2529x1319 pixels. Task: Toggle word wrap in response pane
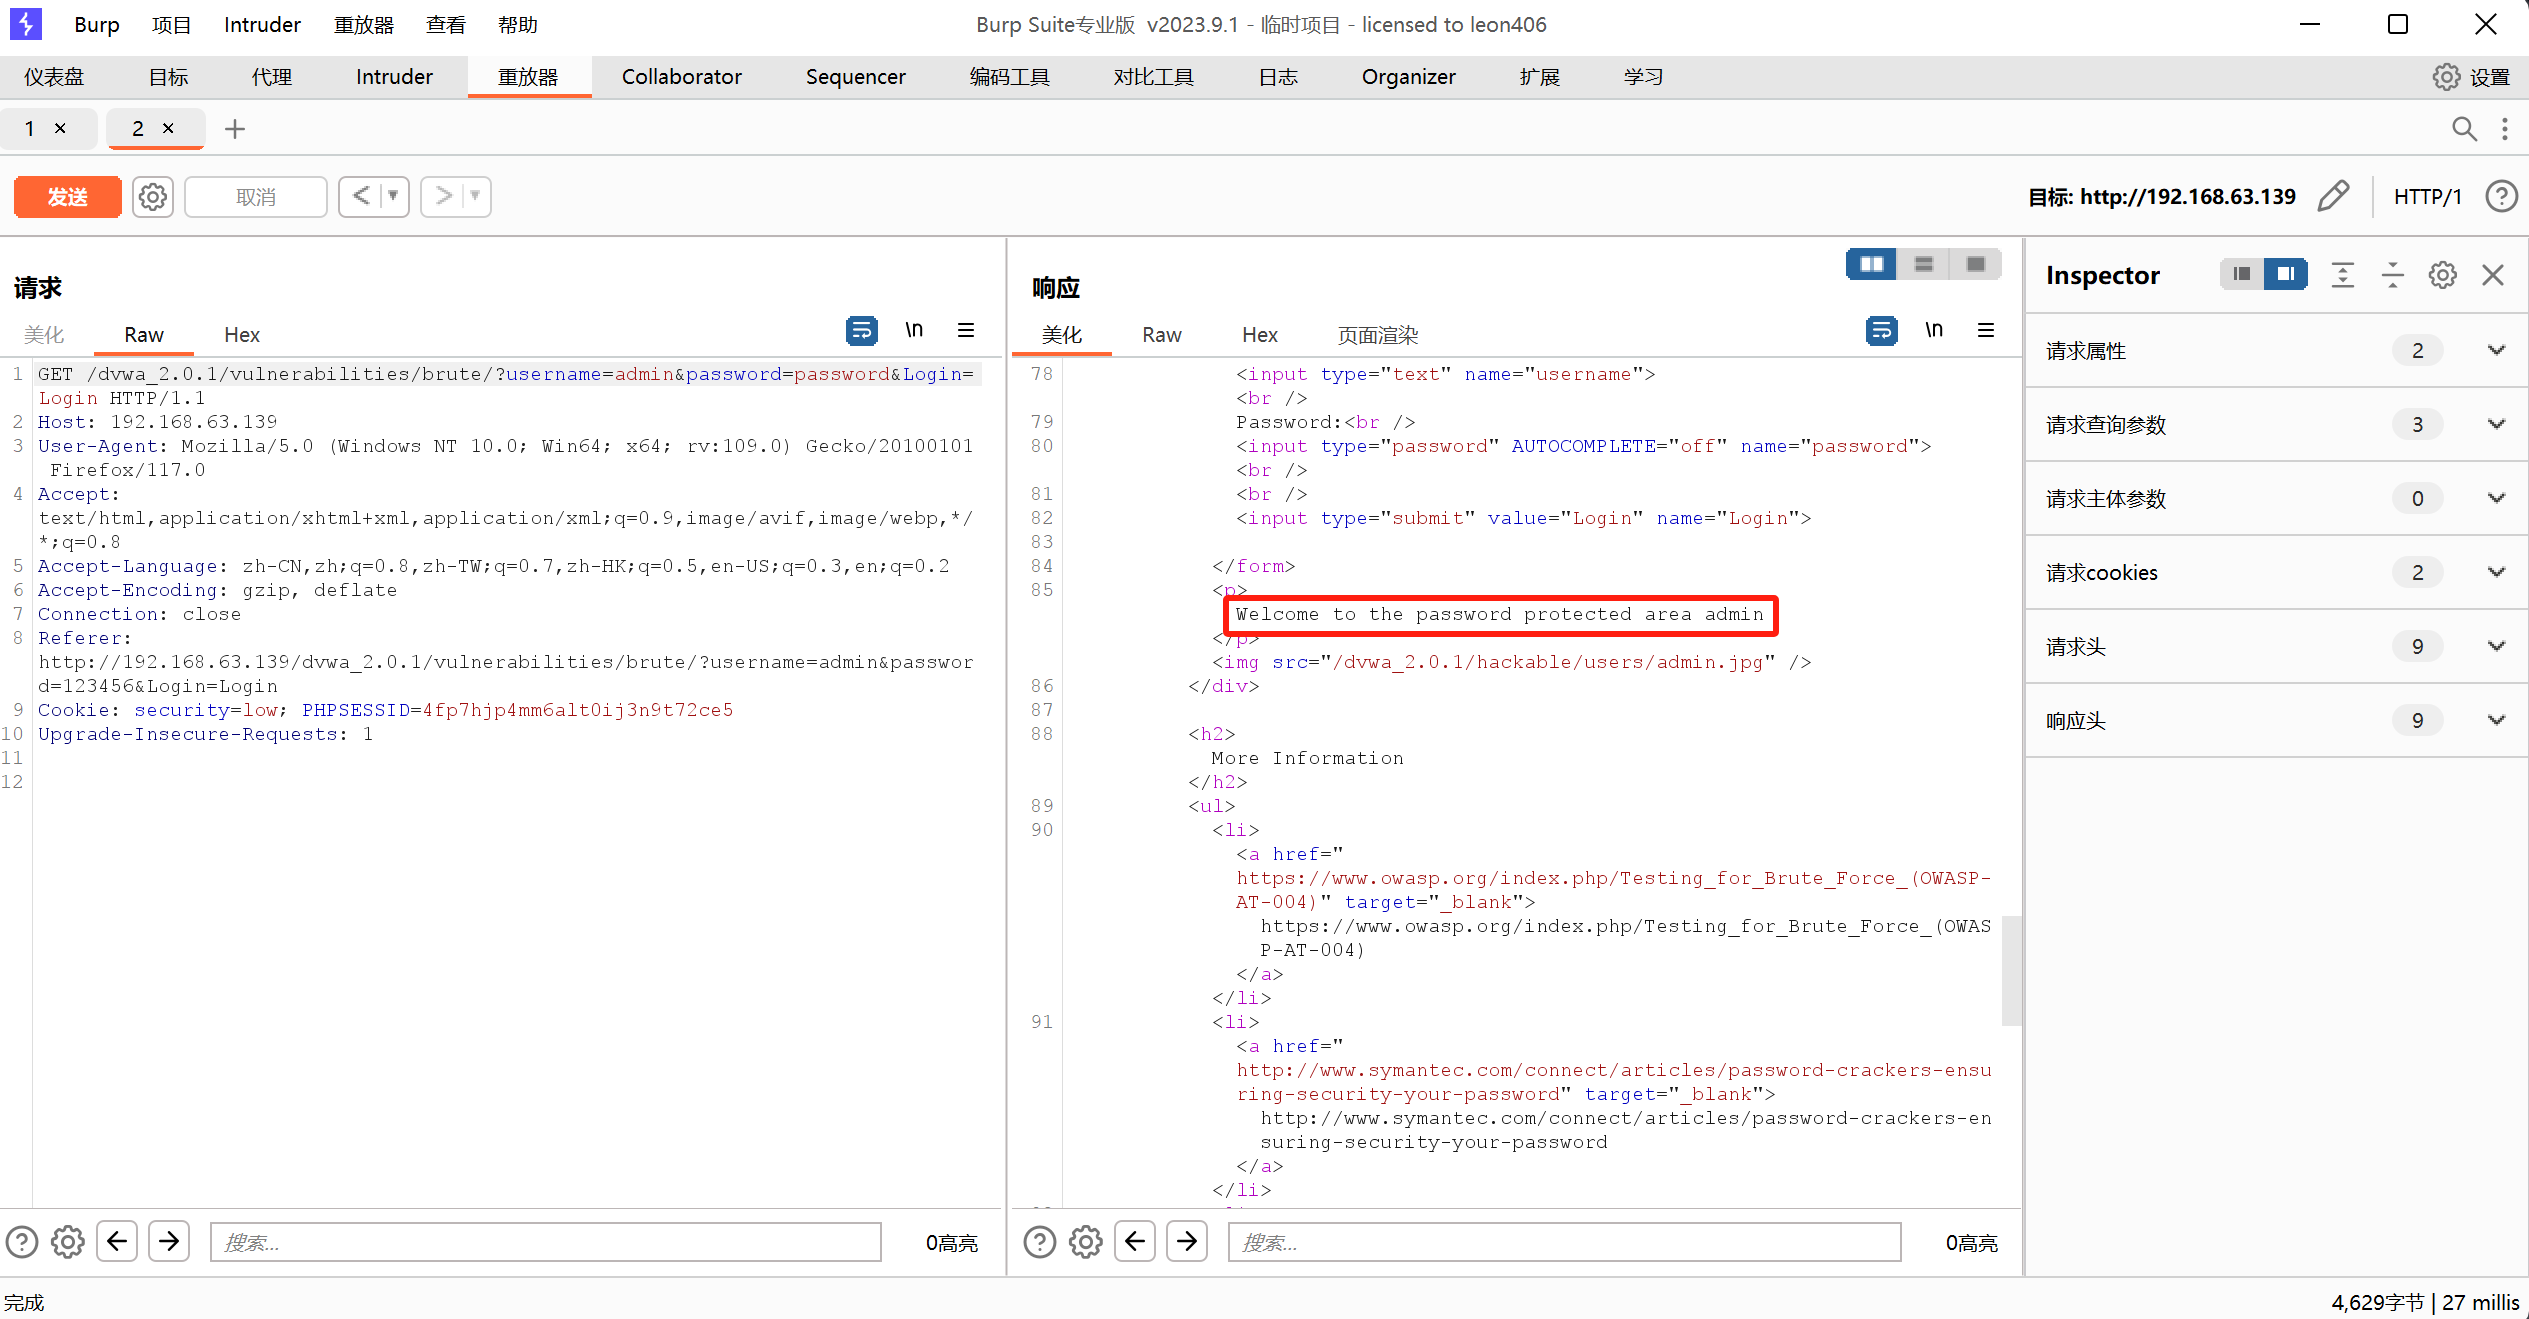point(1881,330)
